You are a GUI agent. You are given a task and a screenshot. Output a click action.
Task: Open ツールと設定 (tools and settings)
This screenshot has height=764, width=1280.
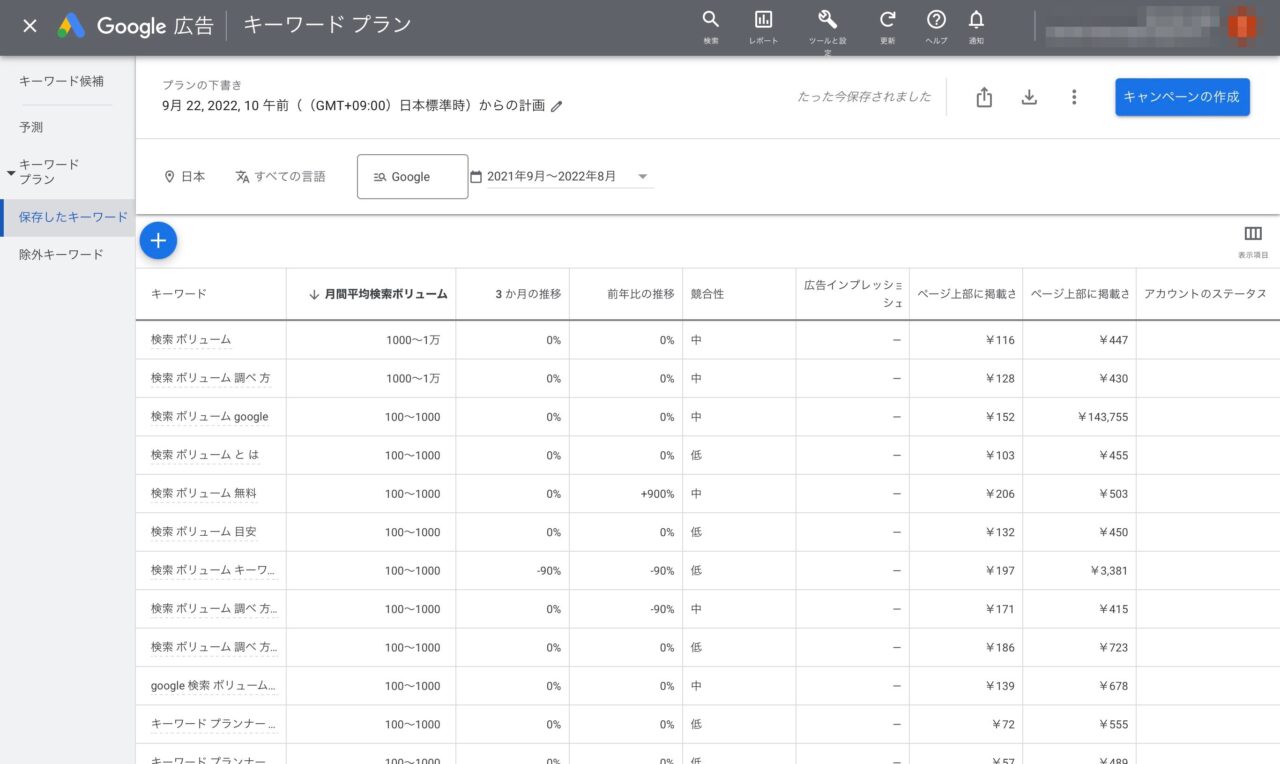pyautogui.click(x=827, y=27)
